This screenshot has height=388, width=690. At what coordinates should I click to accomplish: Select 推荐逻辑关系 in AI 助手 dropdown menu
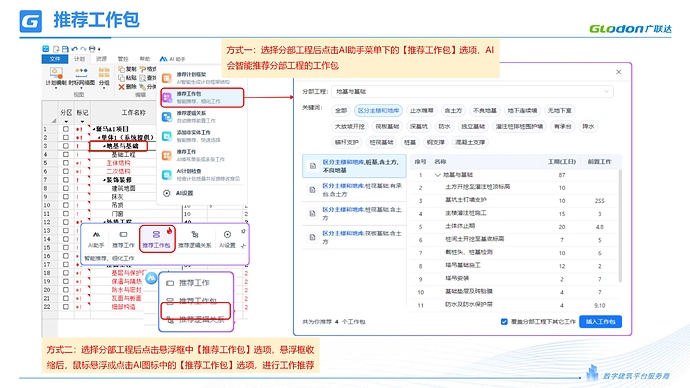coord(202,117)
